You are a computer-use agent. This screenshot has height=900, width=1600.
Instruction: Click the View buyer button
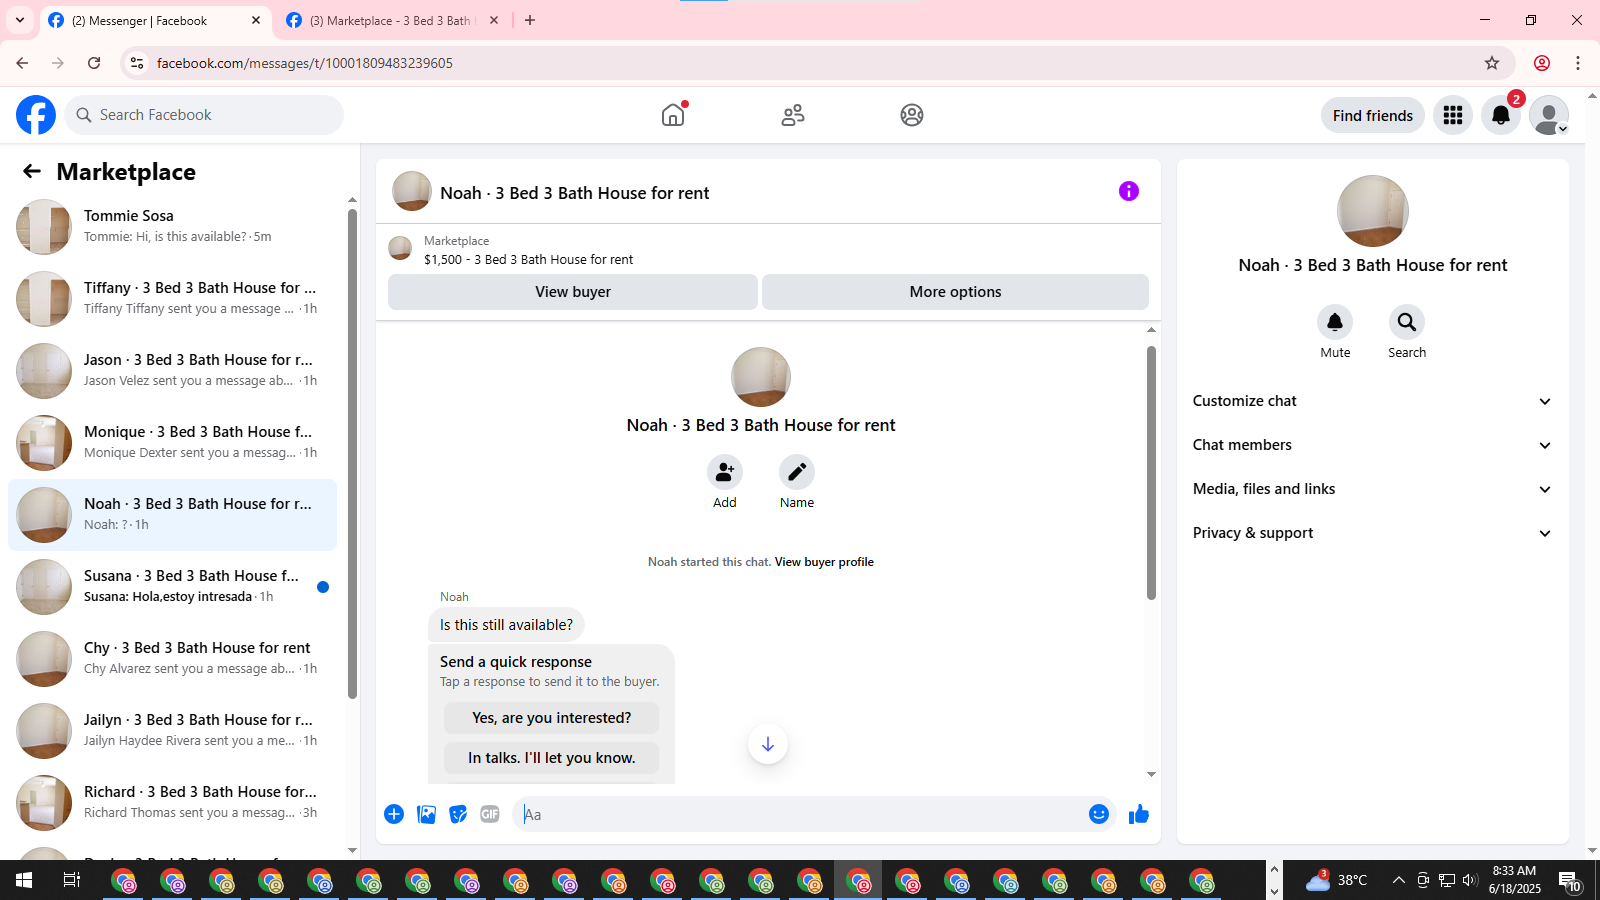coord(573,292)
